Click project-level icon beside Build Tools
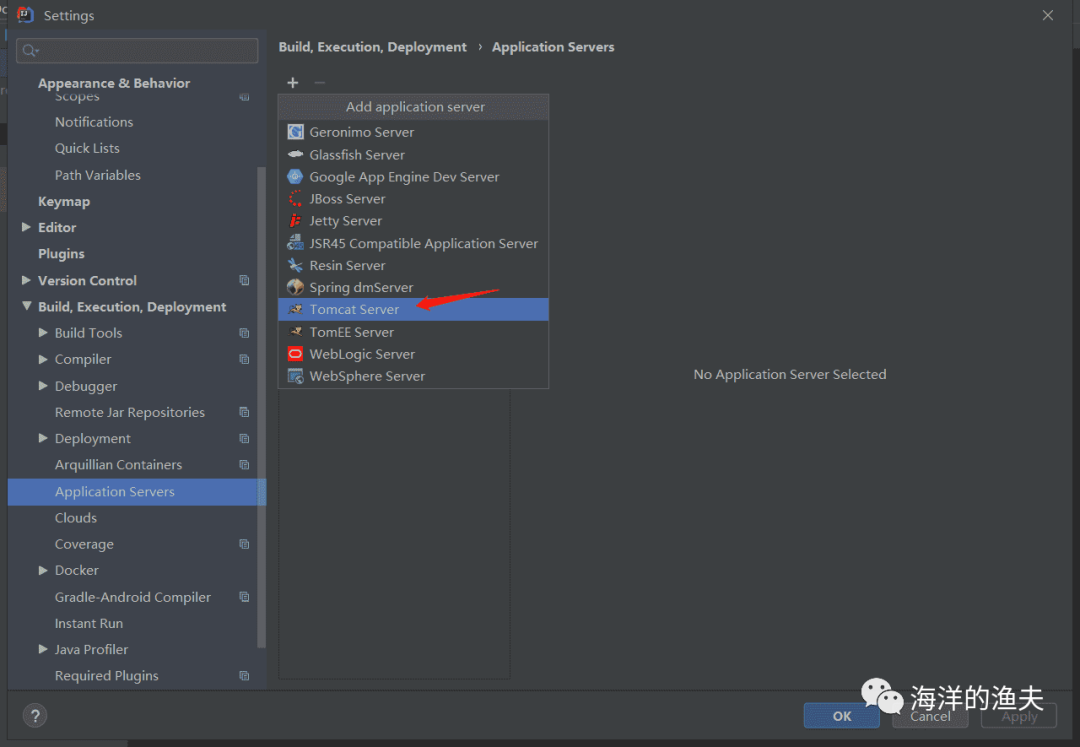Image resolution: width=1080 pixels, height=747 pixels. (244, 333)
